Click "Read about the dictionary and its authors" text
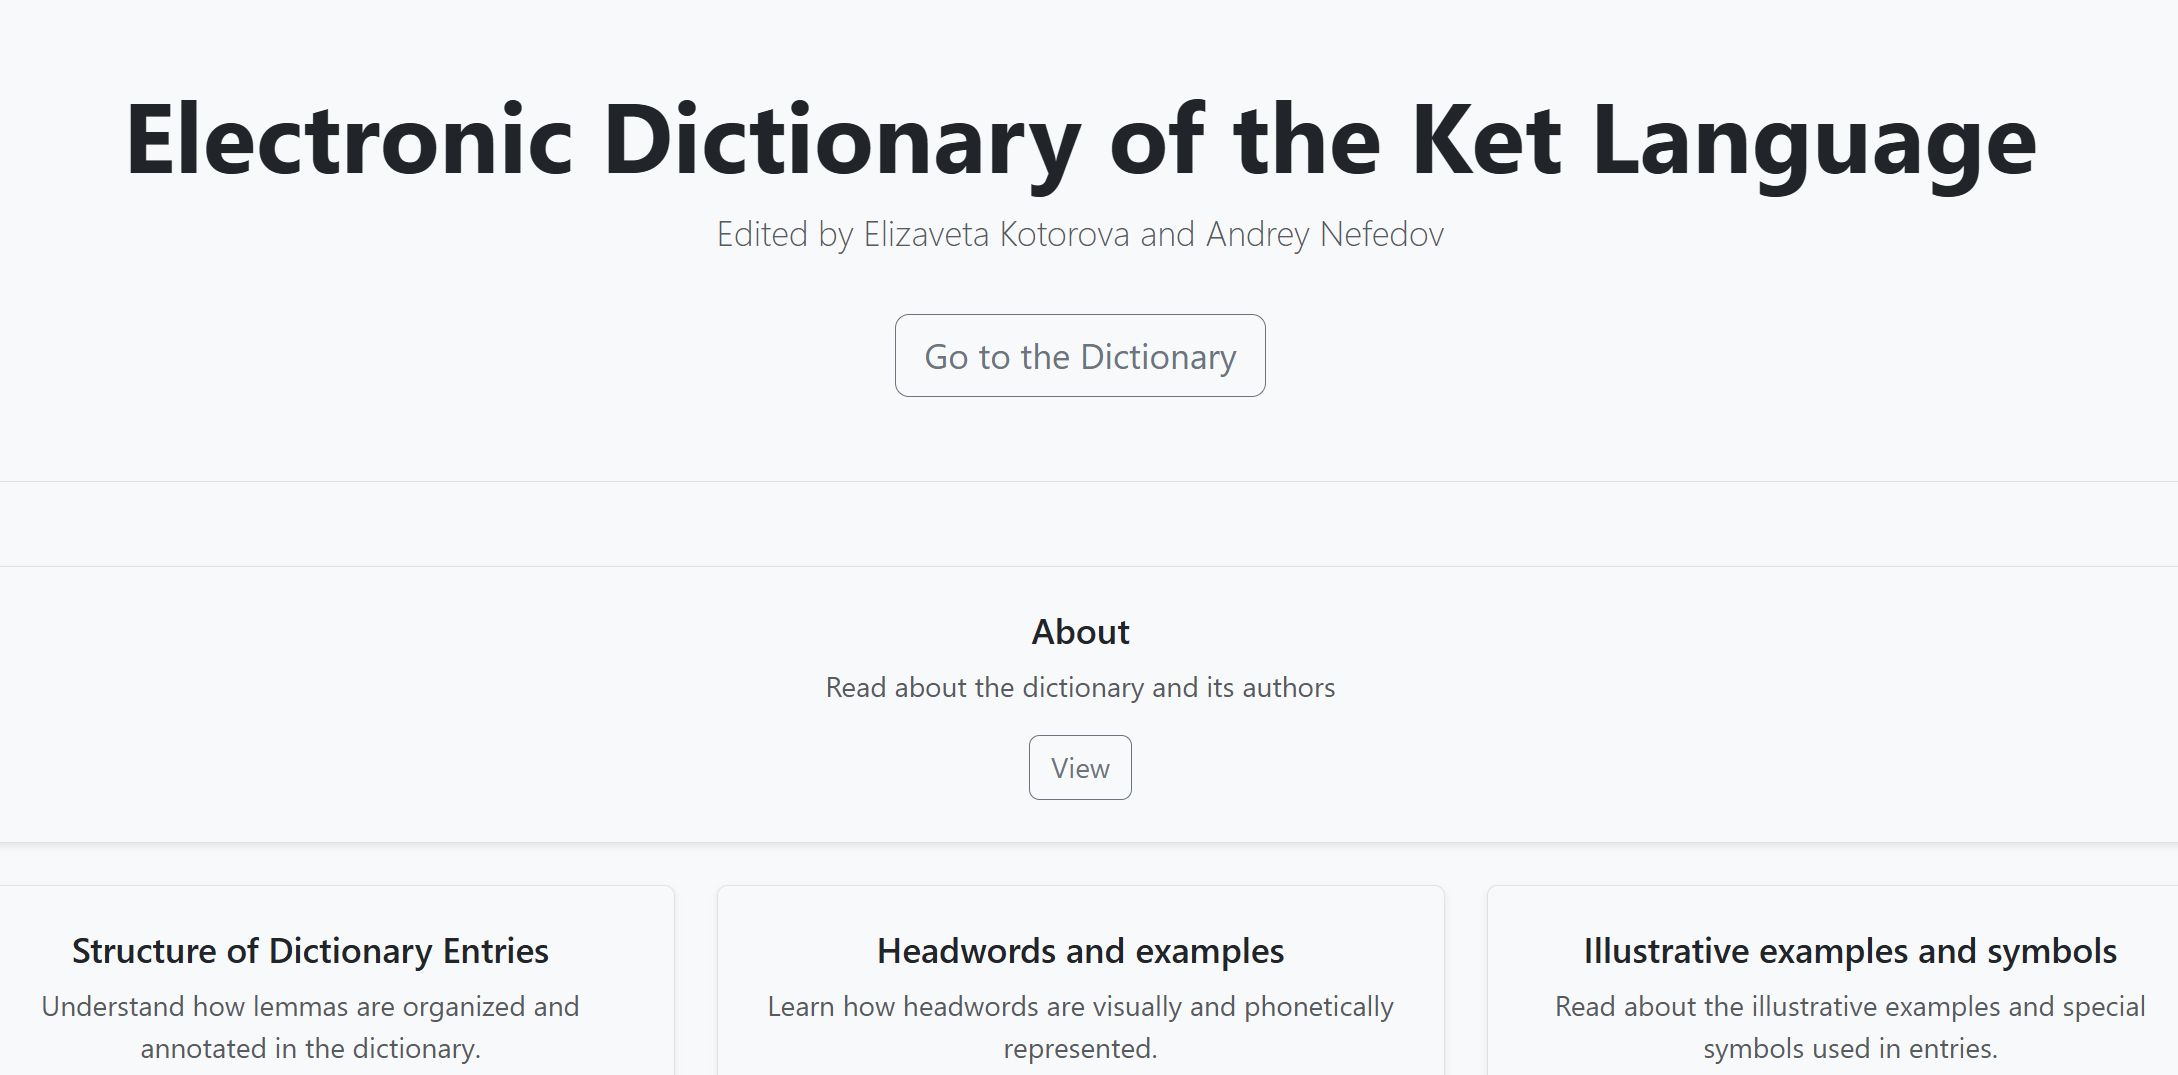Image resolution: width=2178 pixels, height=1075 pixels. (x=1080, y=688)
